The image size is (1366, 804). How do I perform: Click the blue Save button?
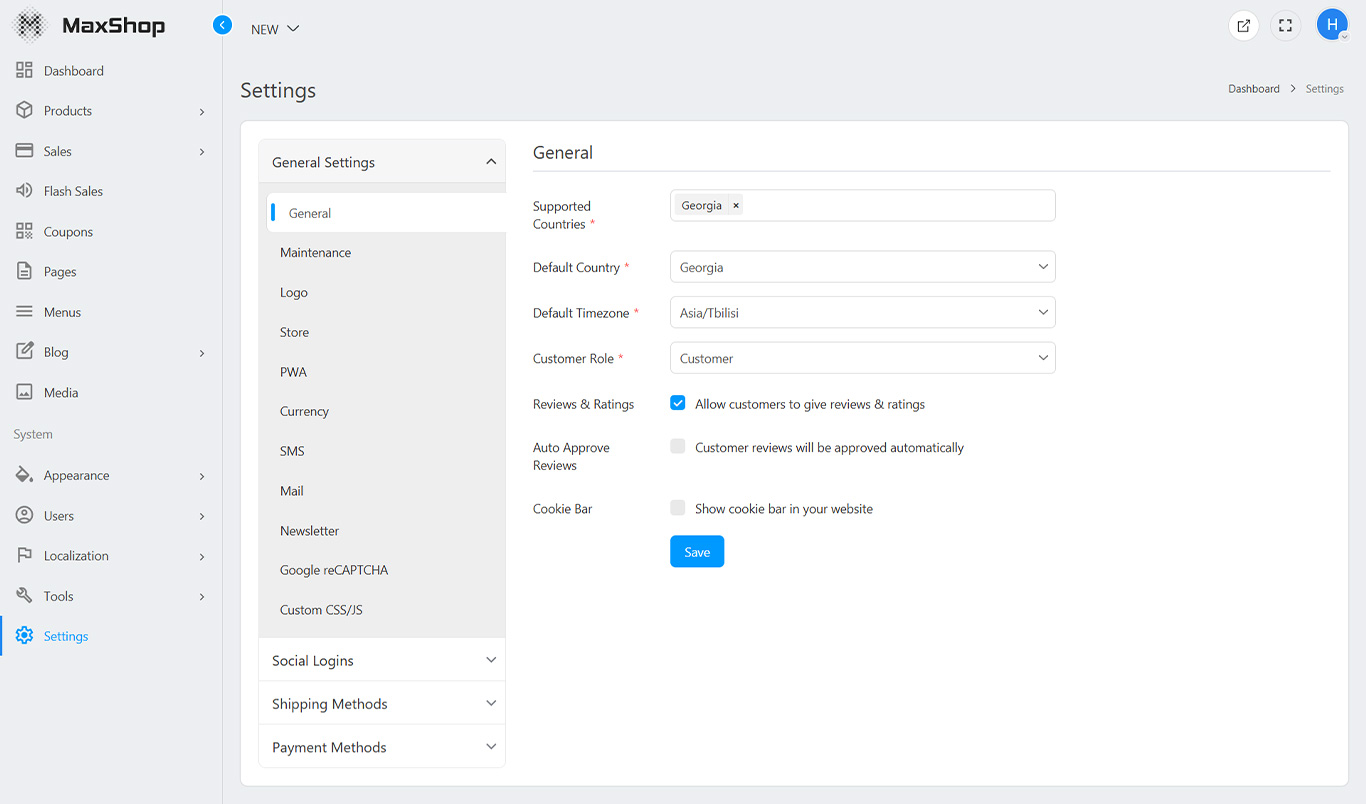697,552
